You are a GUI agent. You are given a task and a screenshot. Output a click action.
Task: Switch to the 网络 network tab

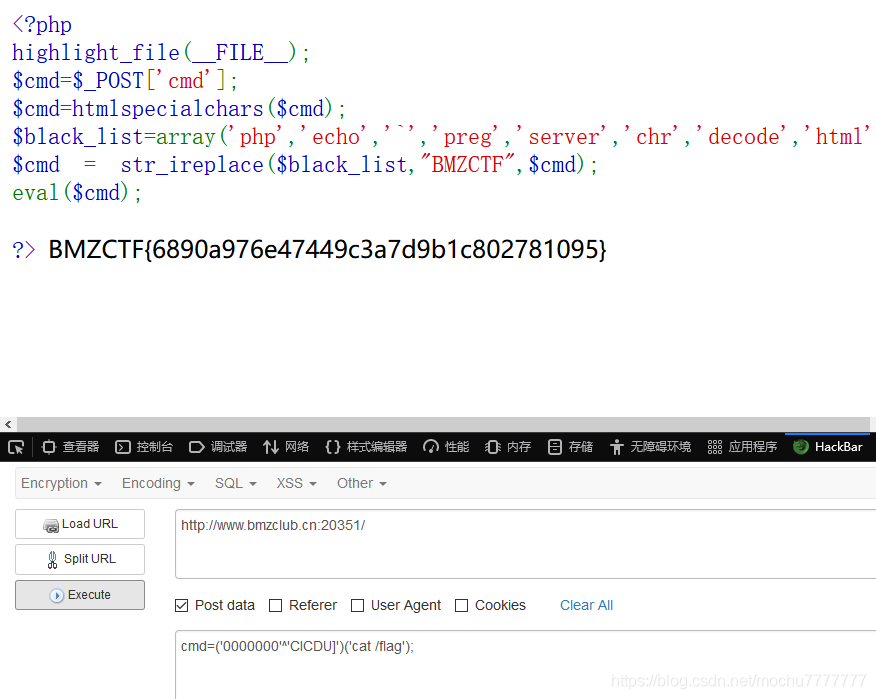coord(286,447)
